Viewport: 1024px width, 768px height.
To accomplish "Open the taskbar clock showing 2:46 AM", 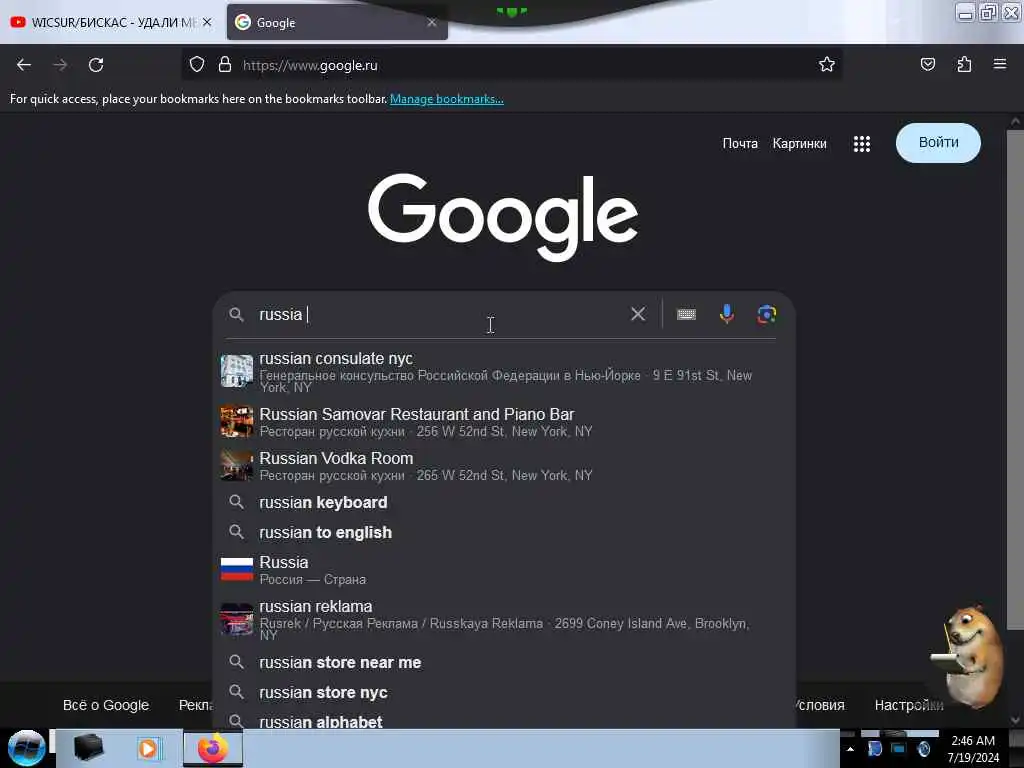I will point(973,748).
